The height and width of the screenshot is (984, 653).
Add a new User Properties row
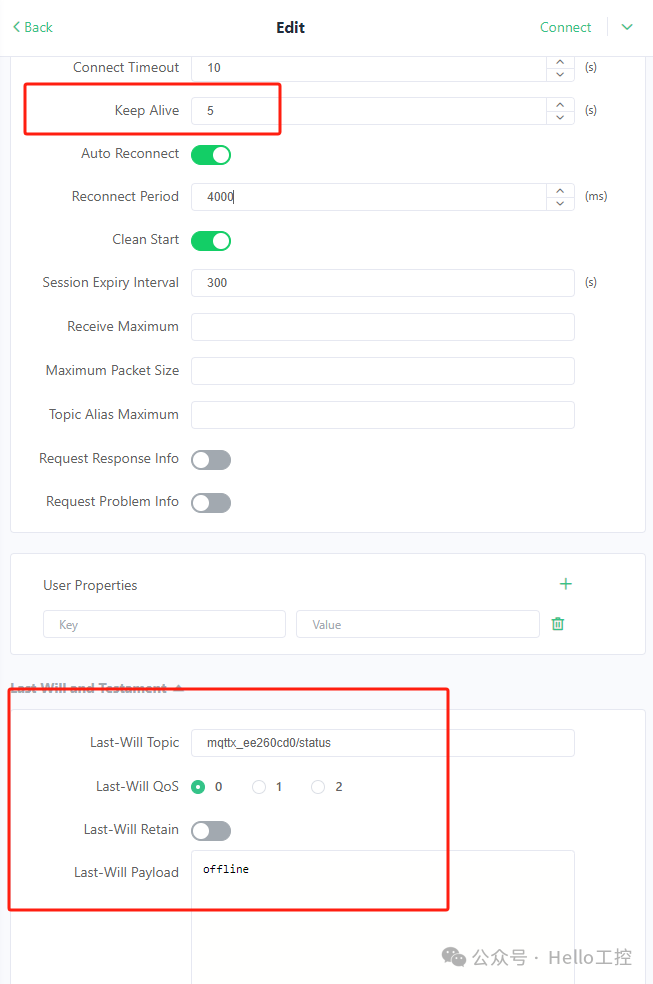[565, 584]
